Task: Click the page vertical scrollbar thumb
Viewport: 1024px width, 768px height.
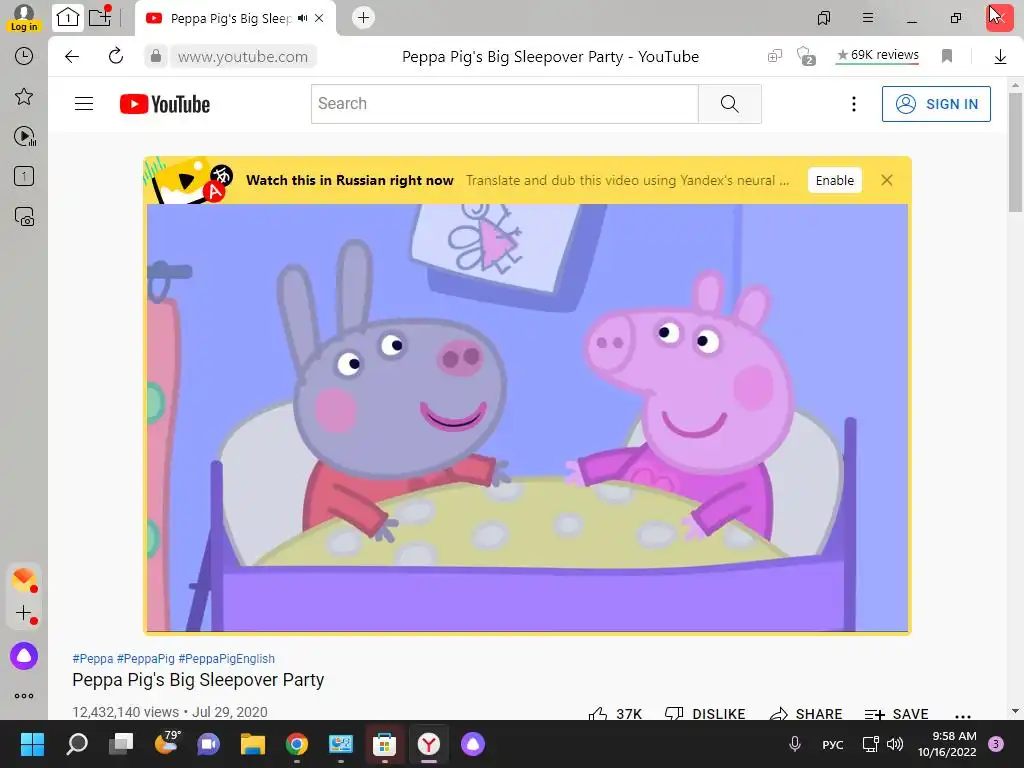Action: [x=1015, y=152]
